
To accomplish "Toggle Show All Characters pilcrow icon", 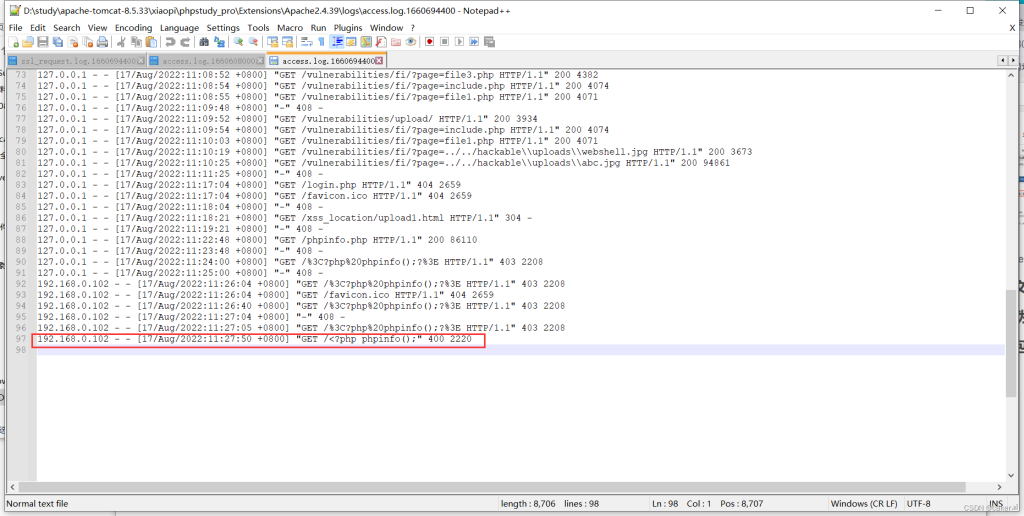I will pos(321,42).
